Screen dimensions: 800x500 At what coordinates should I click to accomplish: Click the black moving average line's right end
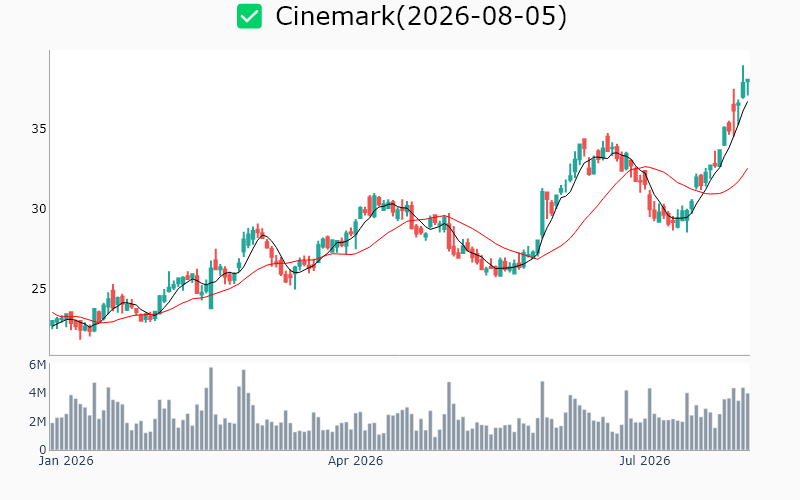[747, 103]
